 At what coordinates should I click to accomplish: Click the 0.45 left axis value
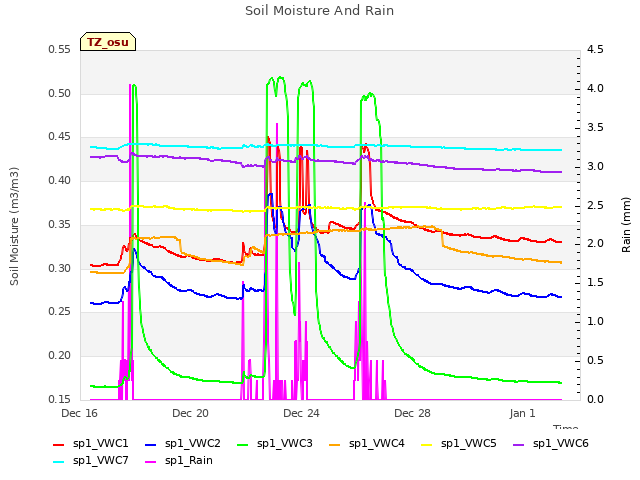click(x=60, y=137)
